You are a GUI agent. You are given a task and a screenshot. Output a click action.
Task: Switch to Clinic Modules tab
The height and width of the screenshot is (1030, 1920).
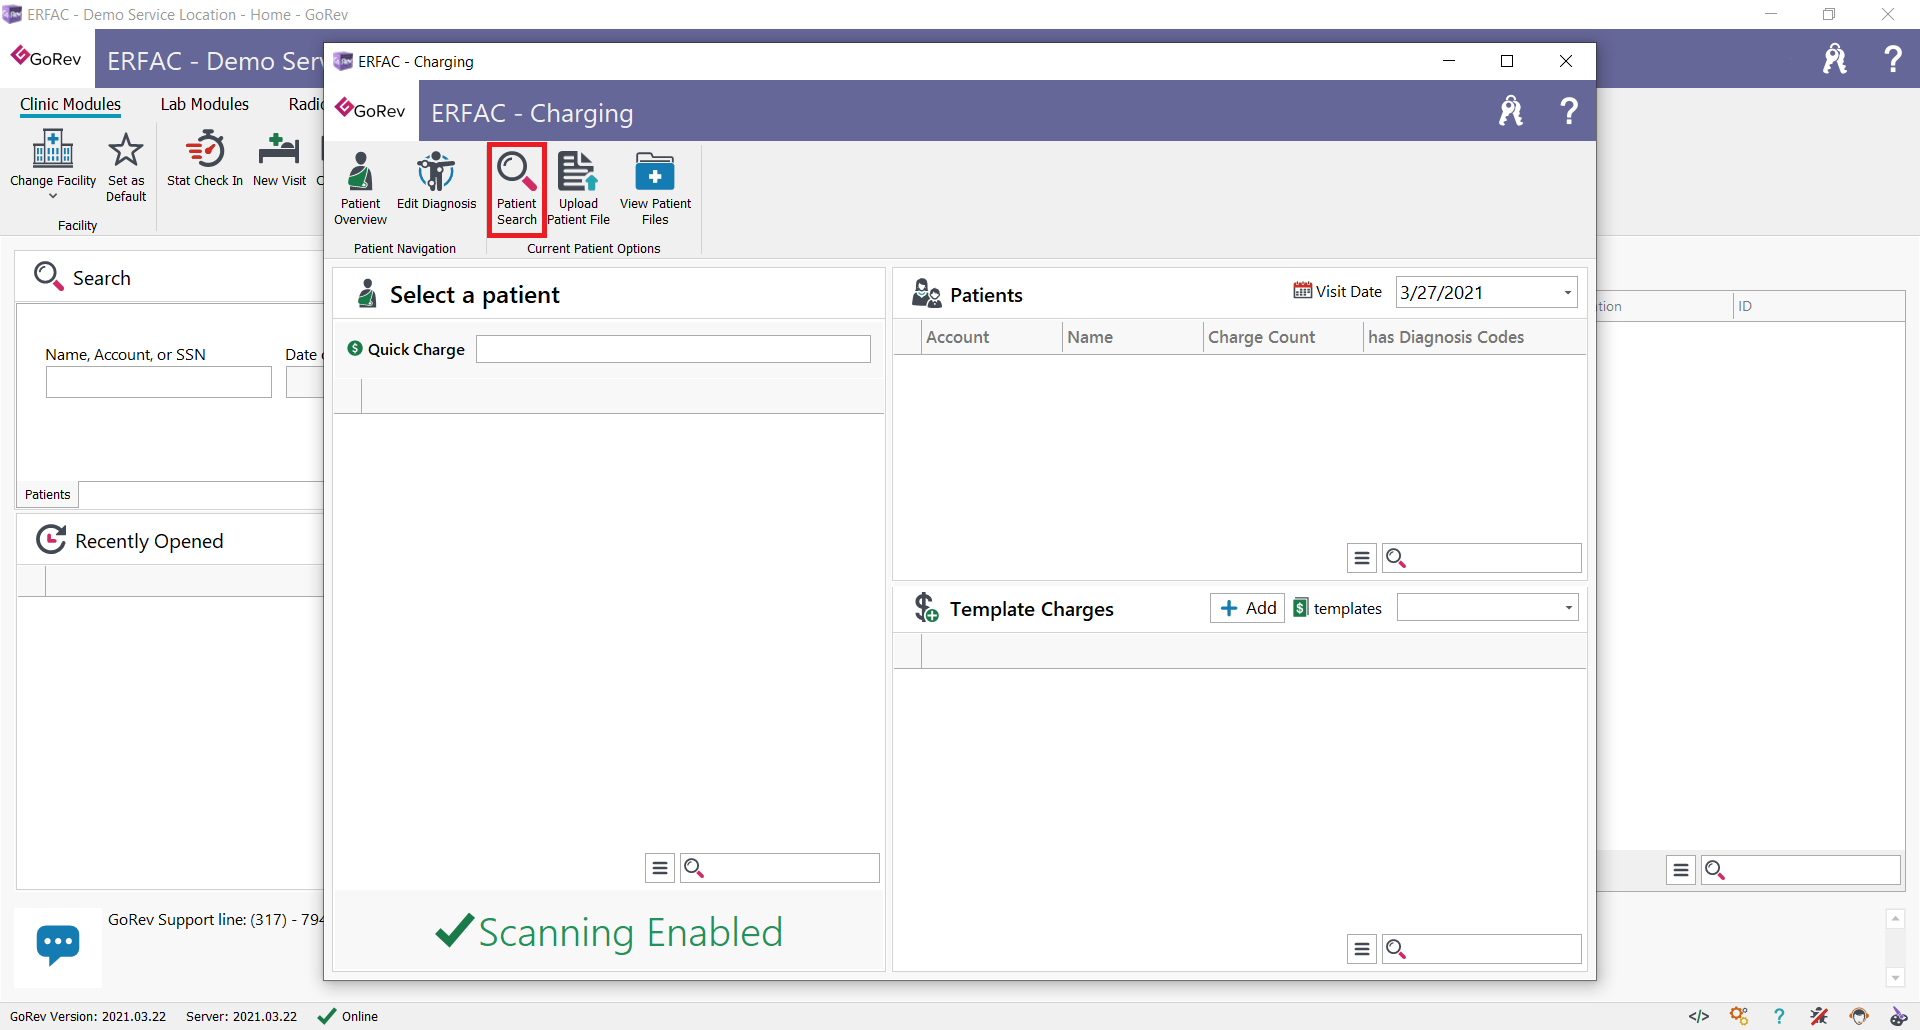pos(70,104)
